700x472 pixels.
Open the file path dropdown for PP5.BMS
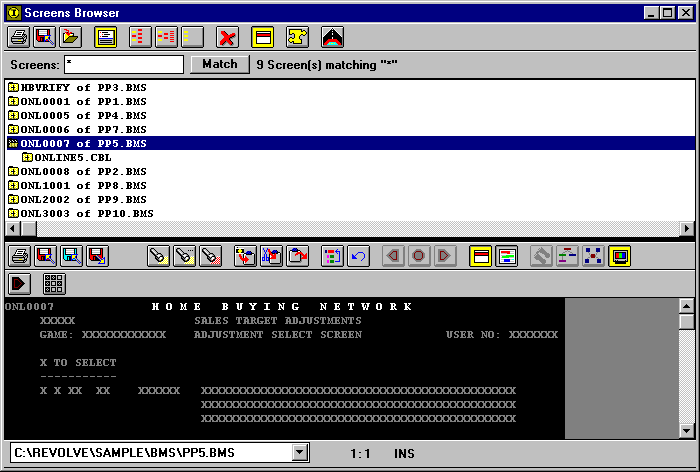pos(298,453)
